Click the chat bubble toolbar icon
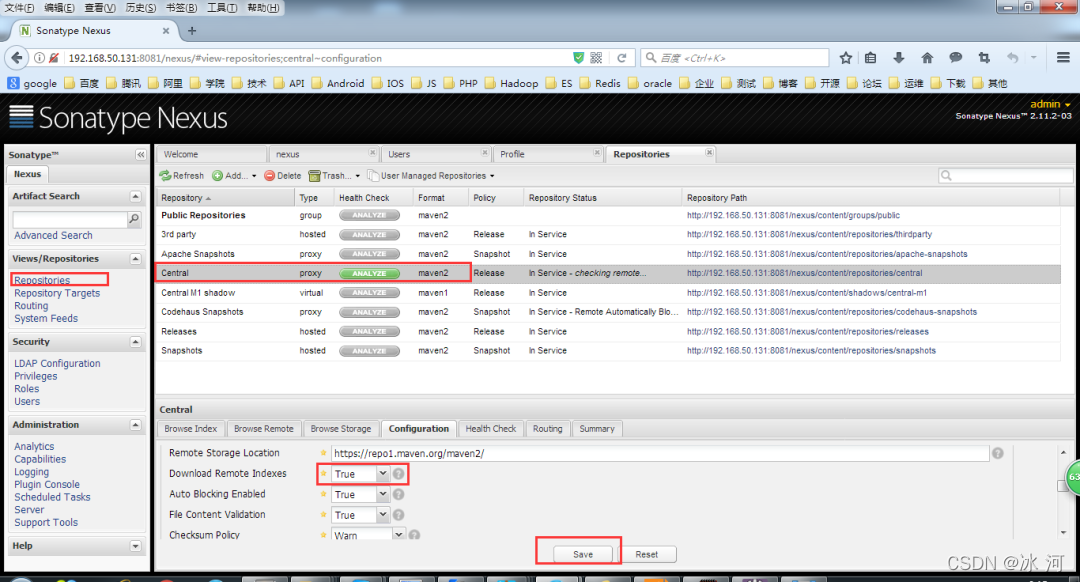Image resolution: width=1080 pixels, height=582 pixels. tap(955, 58)
